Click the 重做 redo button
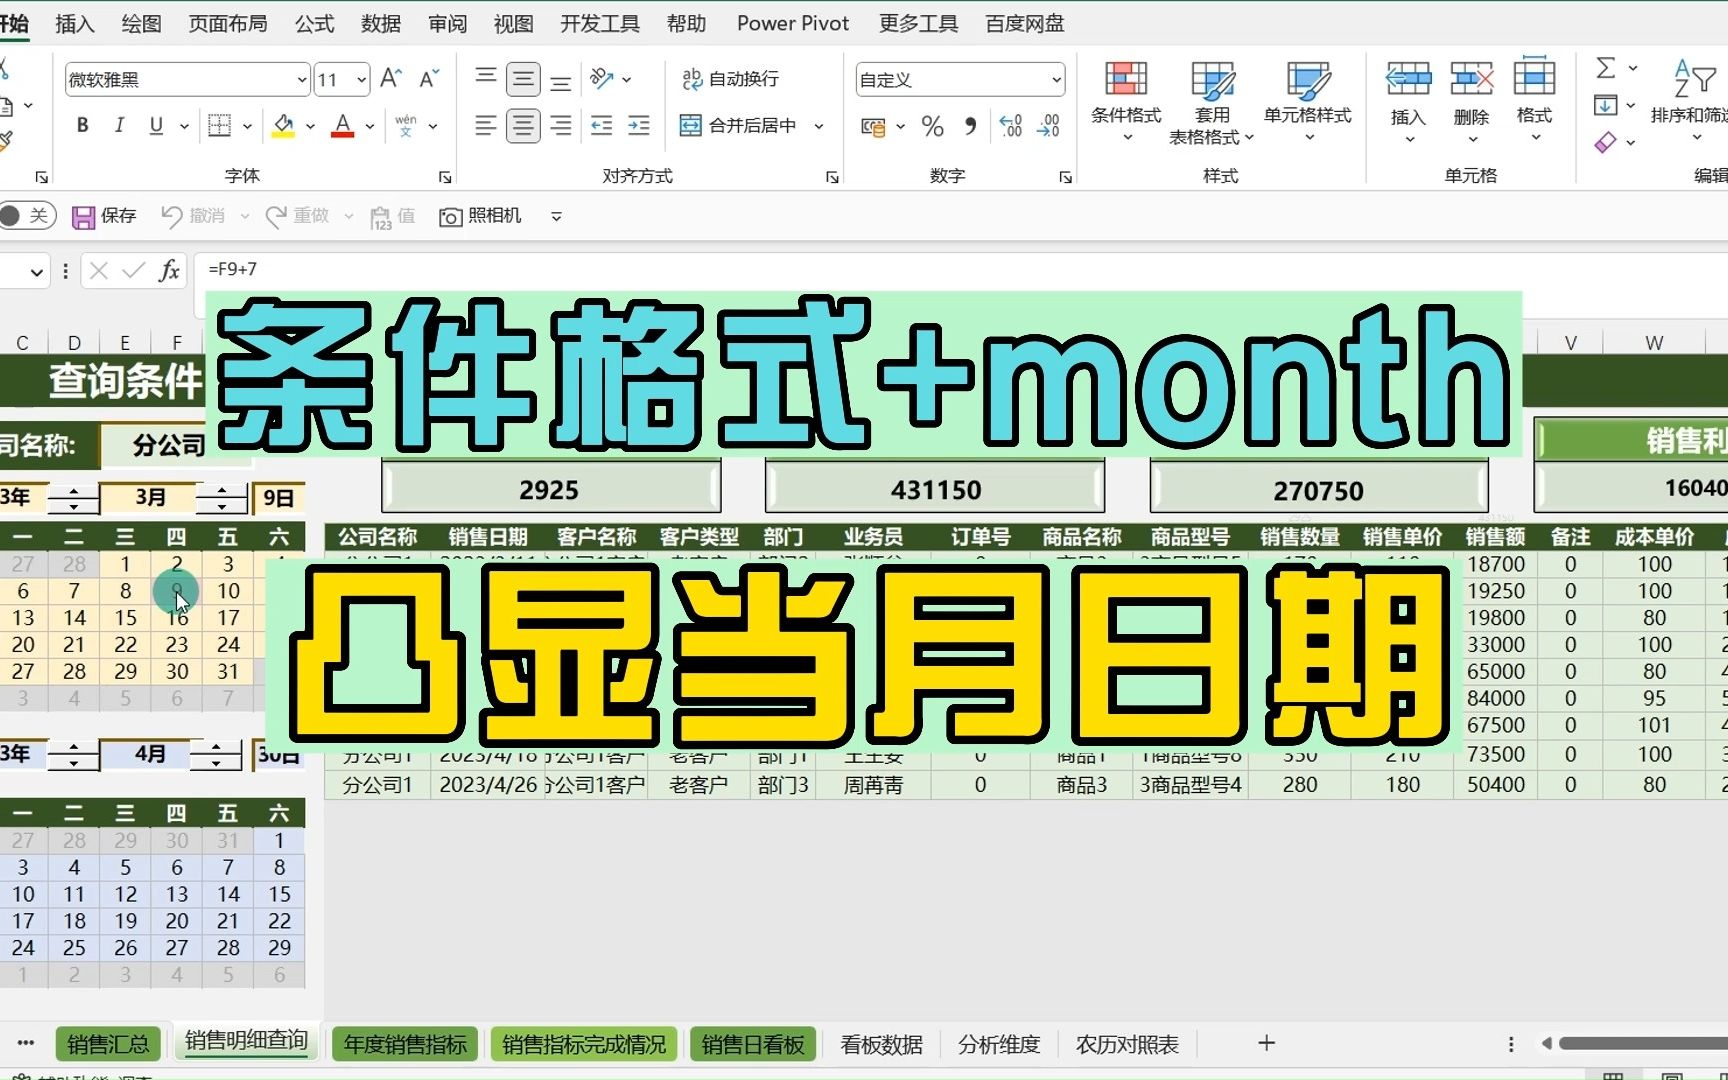Viewport: 1728px width, 1080px height. click(x=297, y=216)
